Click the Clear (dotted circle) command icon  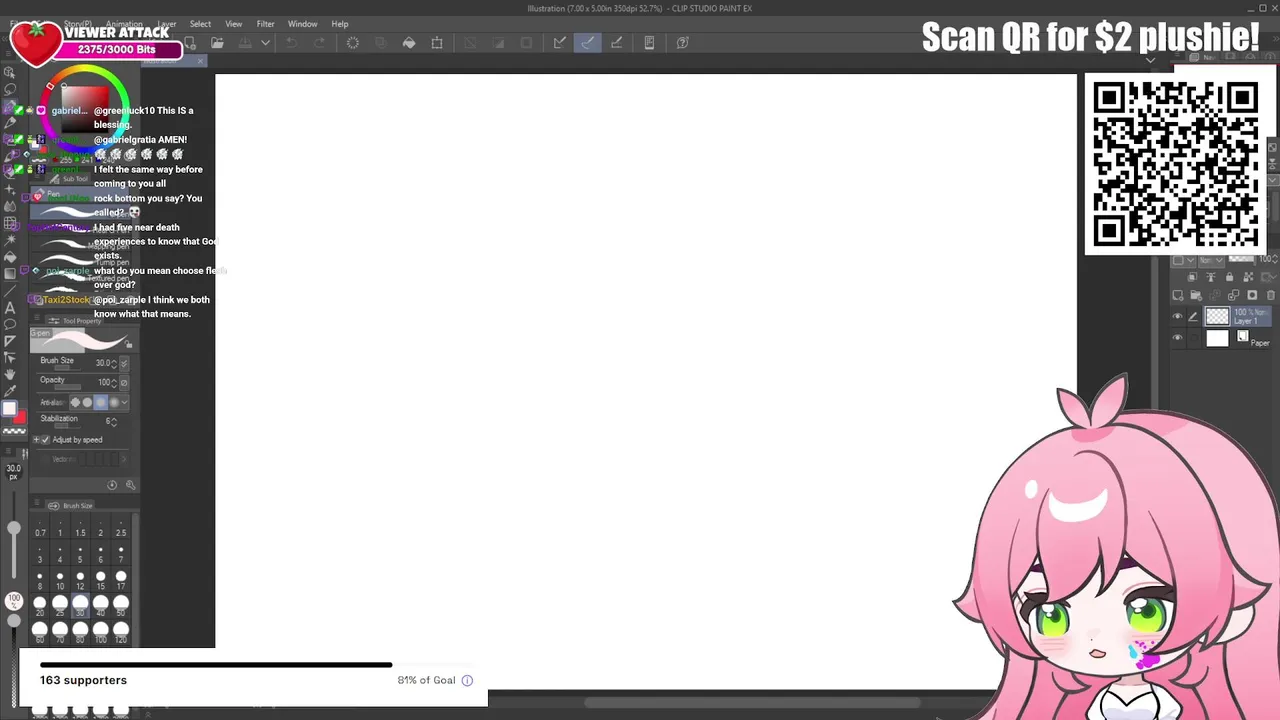tap(353, 43)
